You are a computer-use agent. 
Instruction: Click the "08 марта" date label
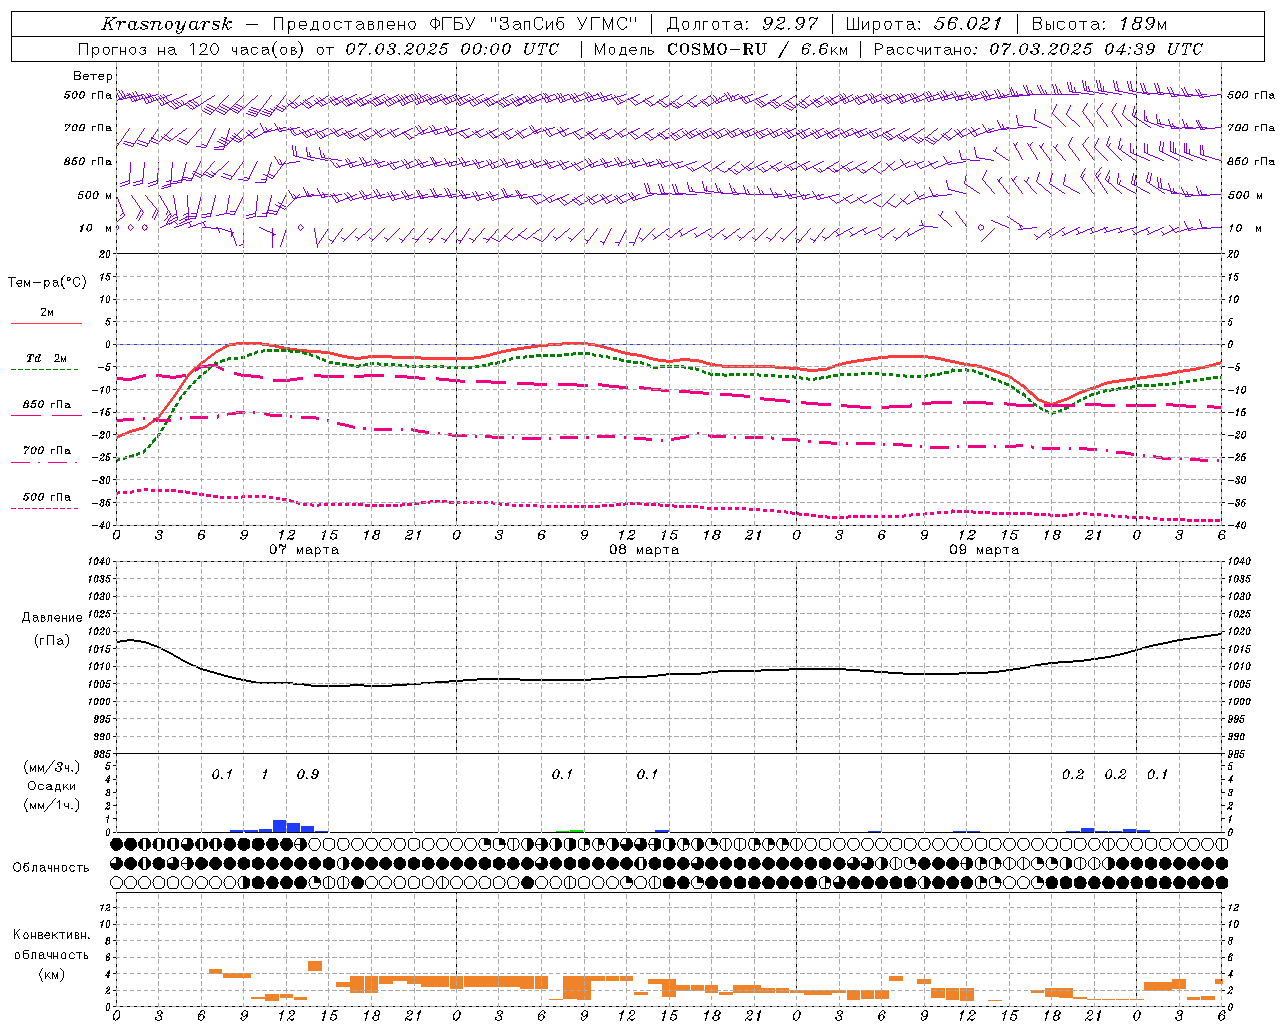(644, 550)
